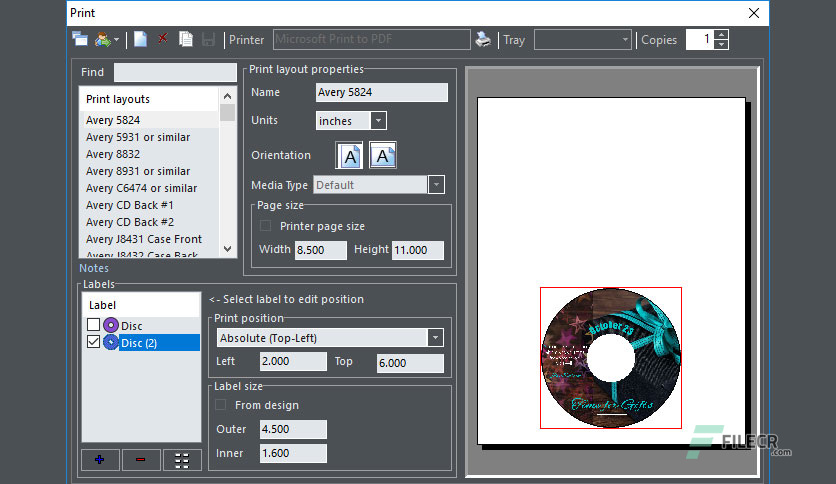Copy the print layout with duplicate icon
The image size is (836, 484).
186,39
